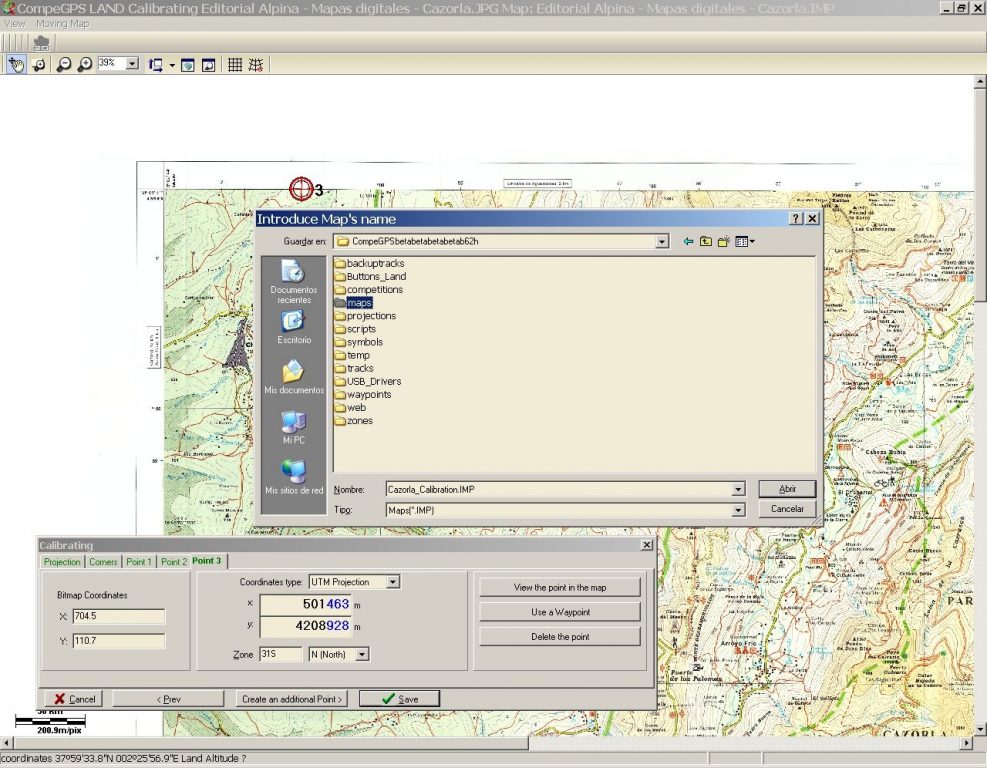Select the temp folder

tap(352, 355)
